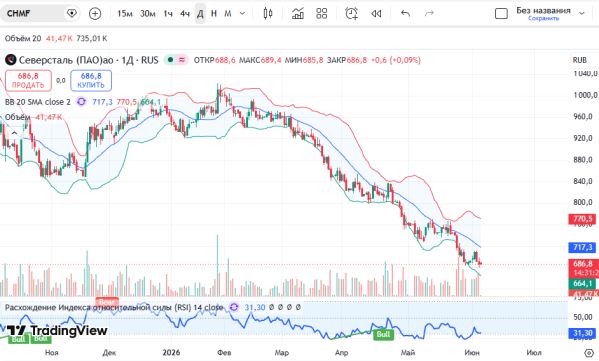Viewport: 599px width, 361px height.
Task: Click the RSI divergence indicator title
Action: tap(114, 307)
